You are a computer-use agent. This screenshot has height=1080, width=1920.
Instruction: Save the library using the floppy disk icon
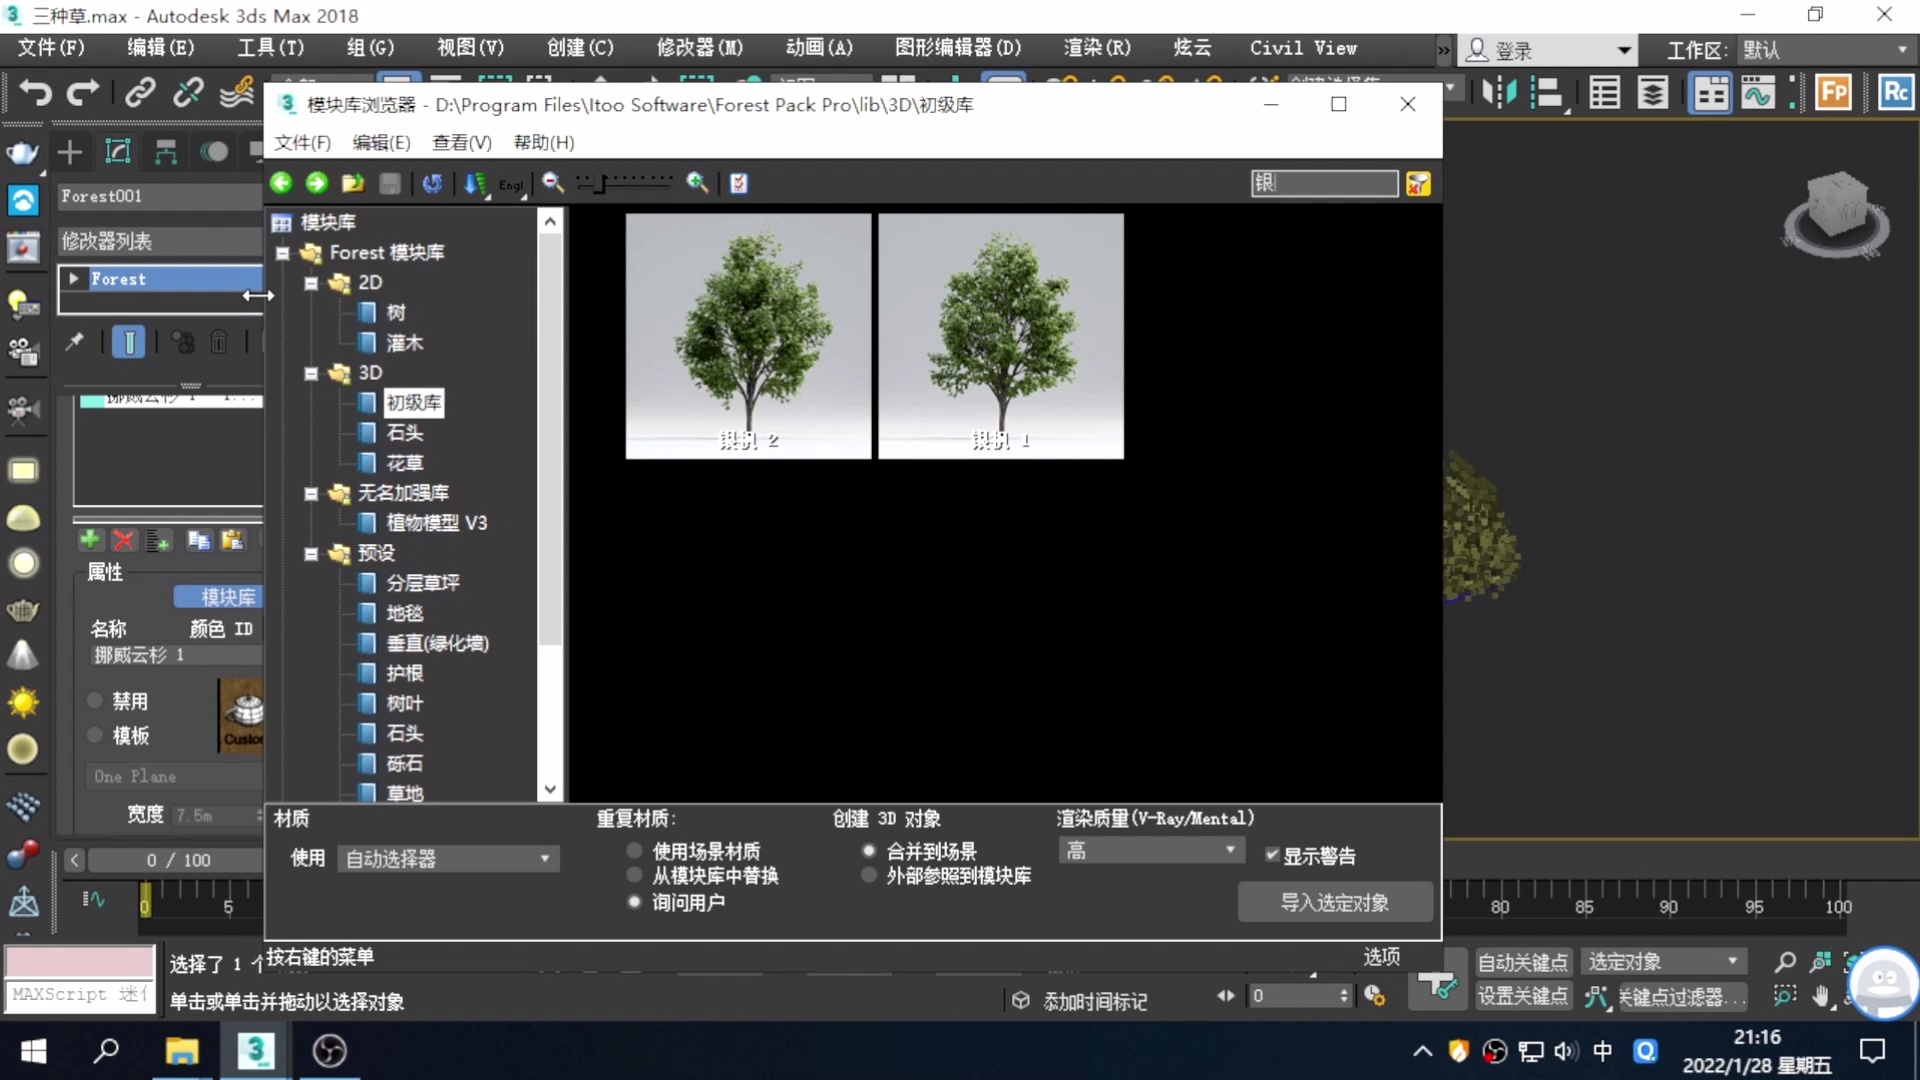click(x=389, y=183)
